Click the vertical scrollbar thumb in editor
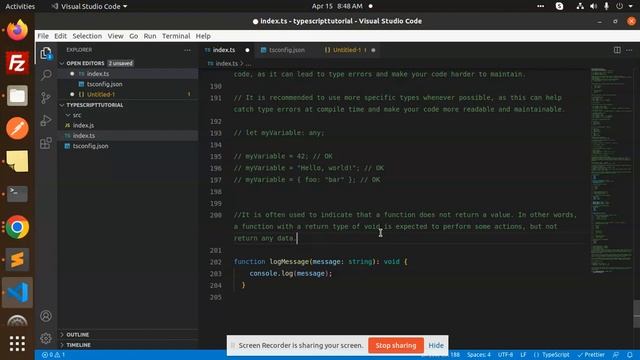This screenshot has width=640, height=360. pos(636,313)
